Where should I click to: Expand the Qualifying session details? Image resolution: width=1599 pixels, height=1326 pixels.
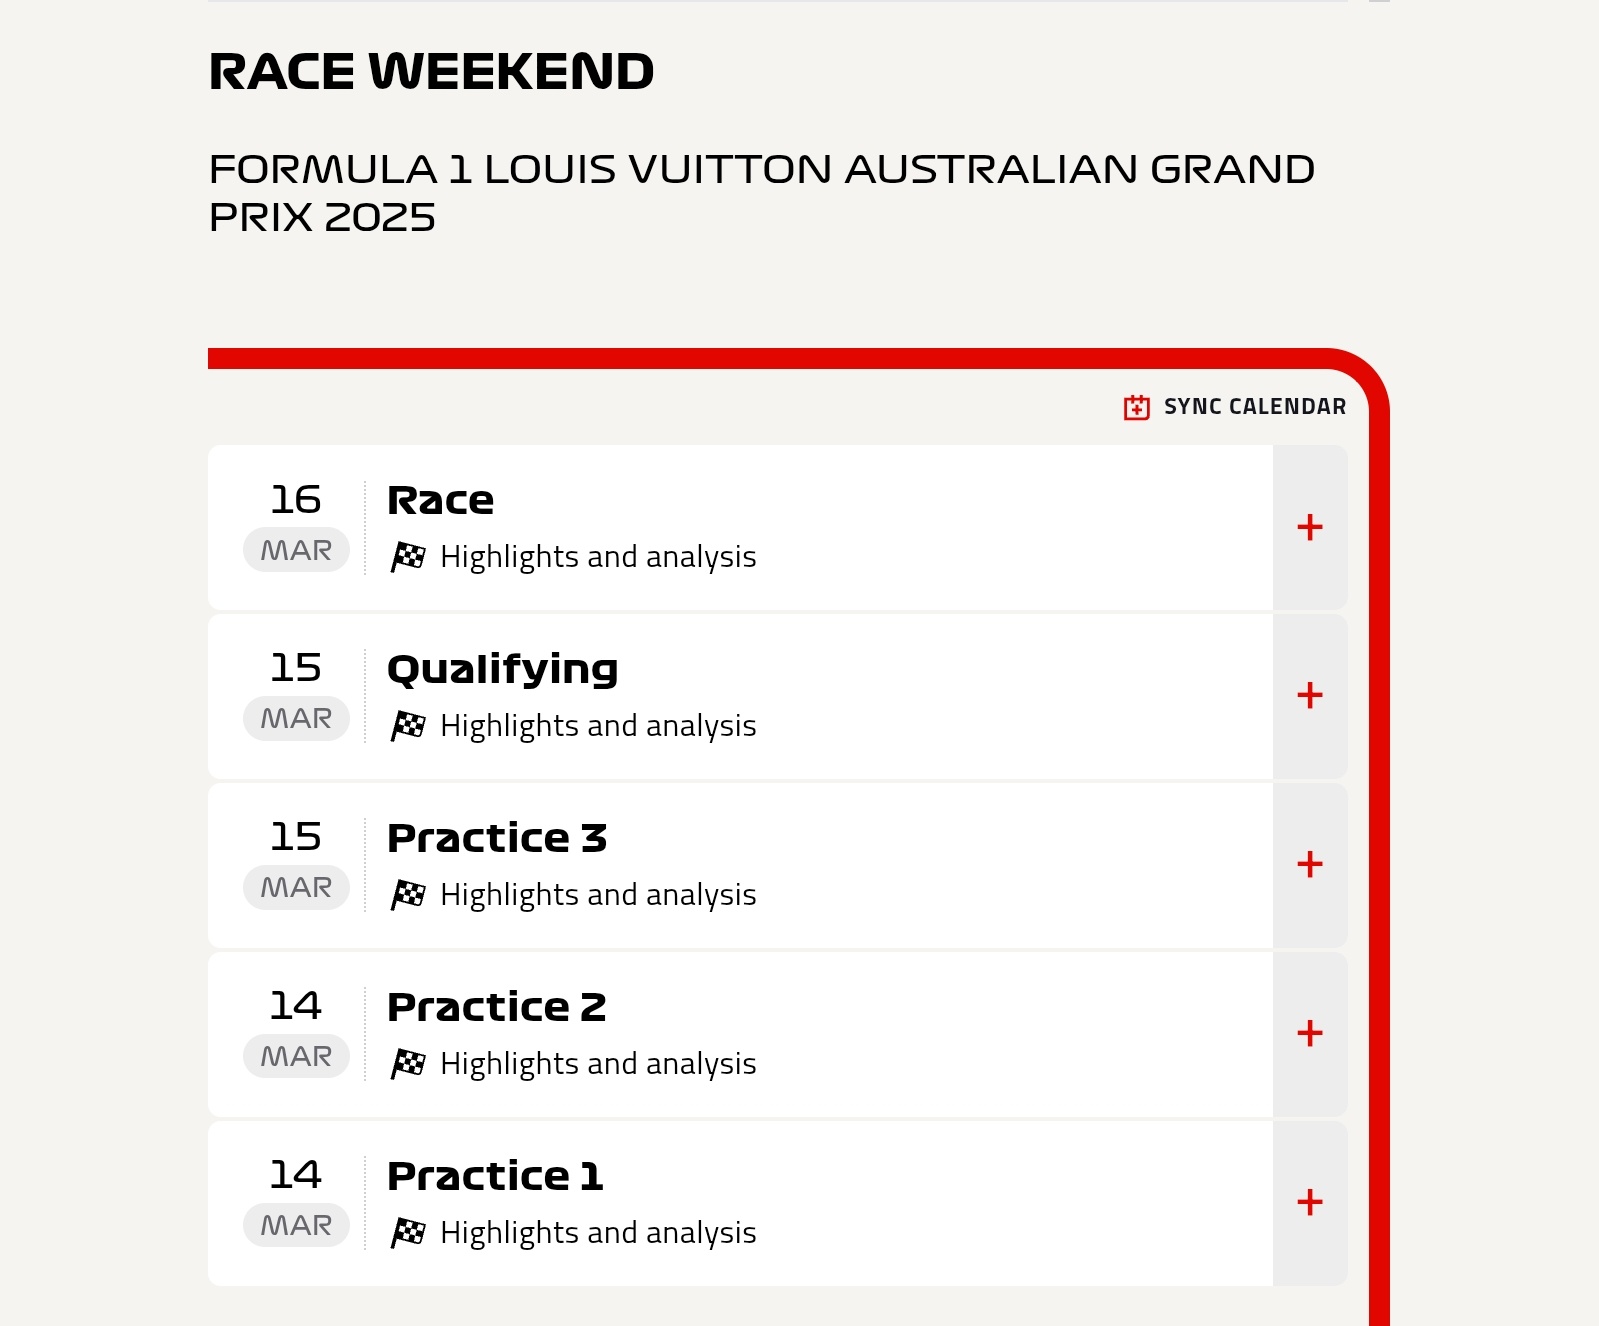click(x=1309, y=696)
